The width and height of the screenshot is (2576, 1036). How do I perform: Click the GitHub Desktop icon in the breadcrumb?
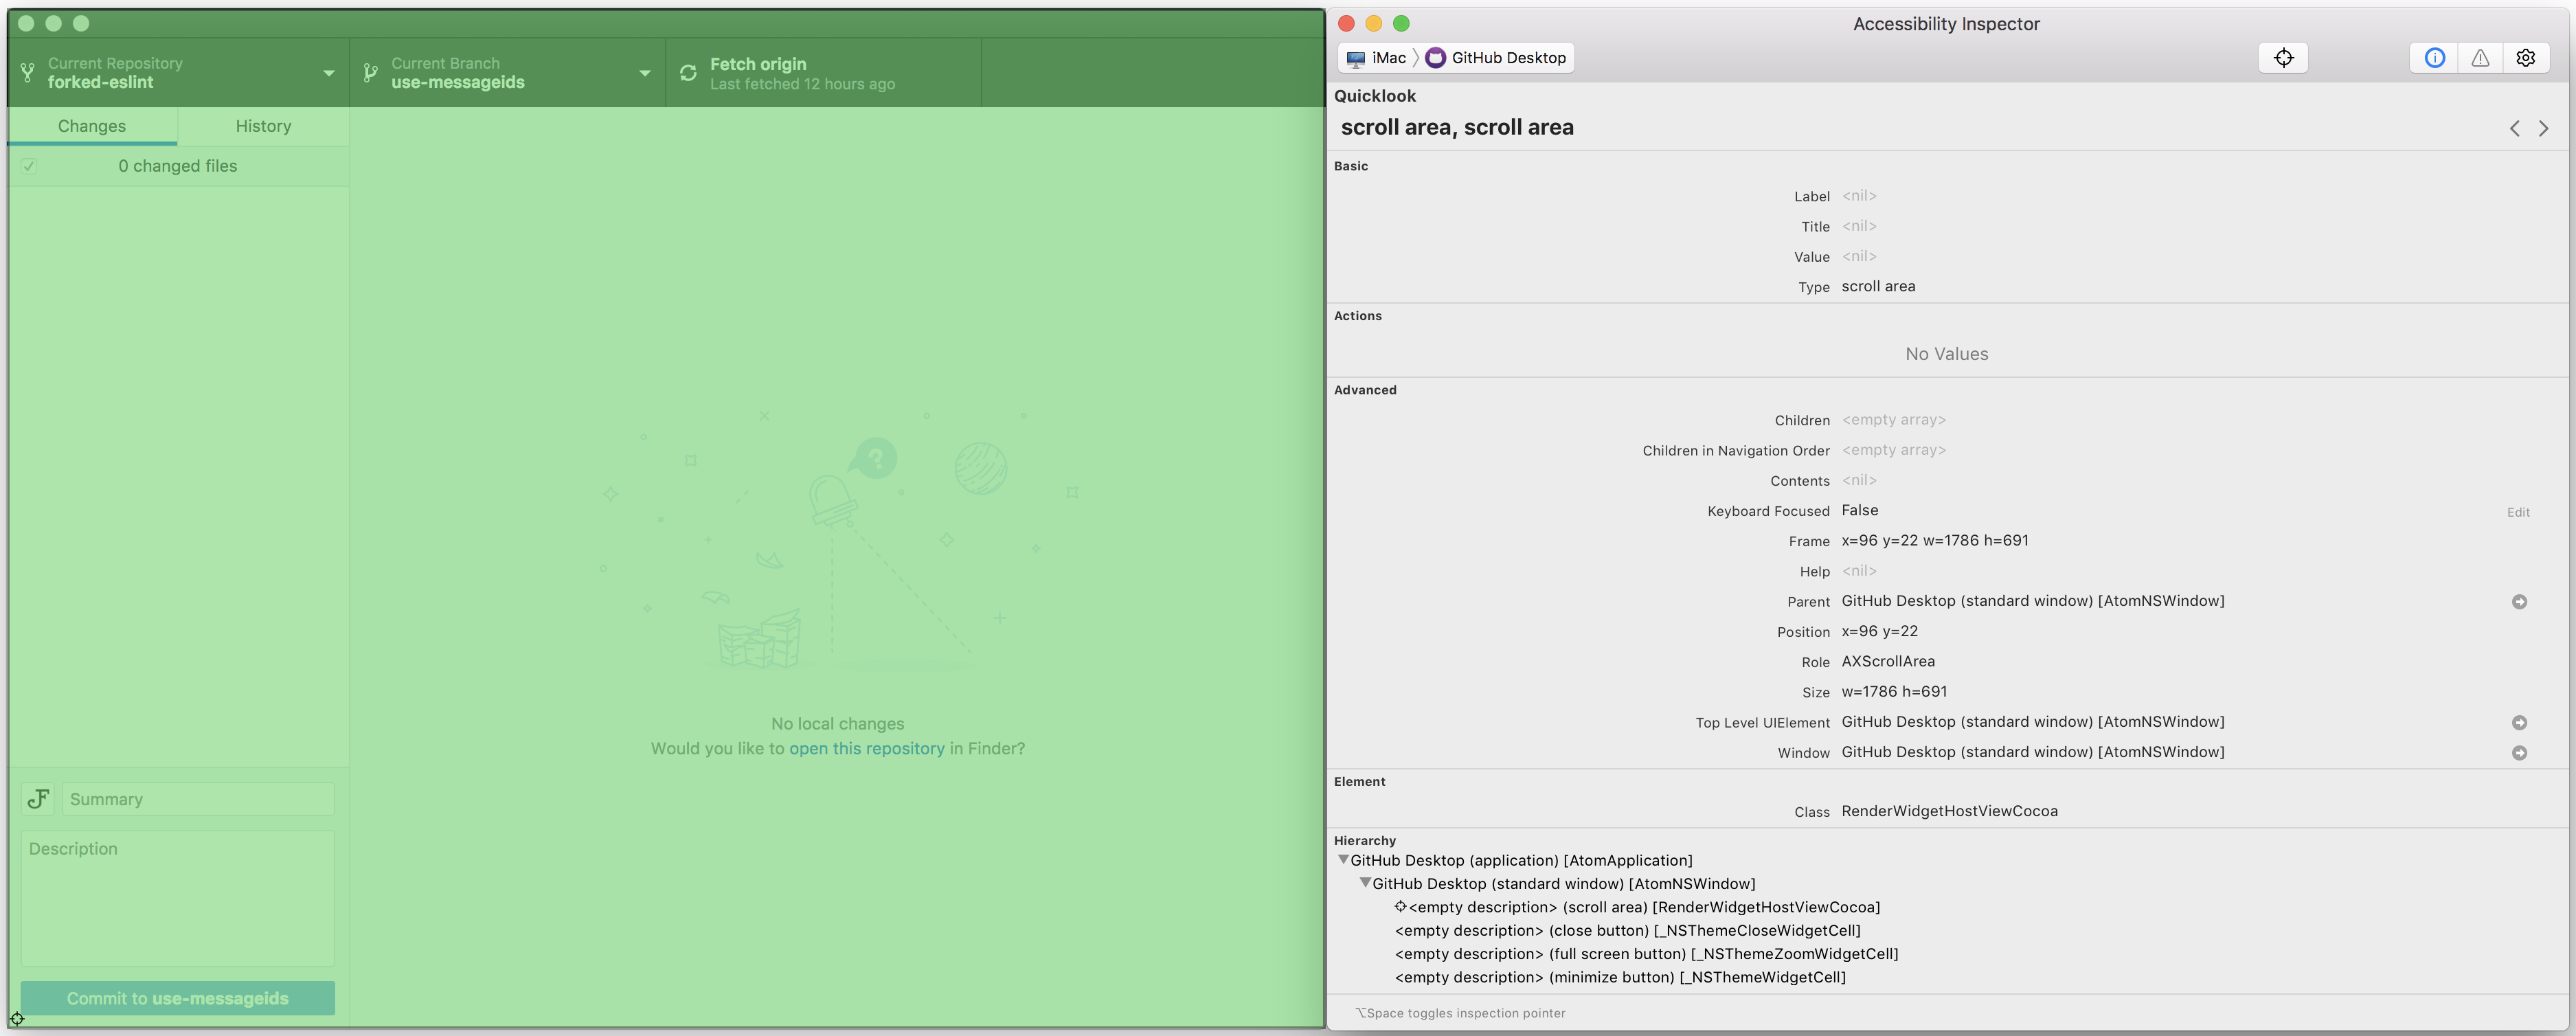[1437, 57]
